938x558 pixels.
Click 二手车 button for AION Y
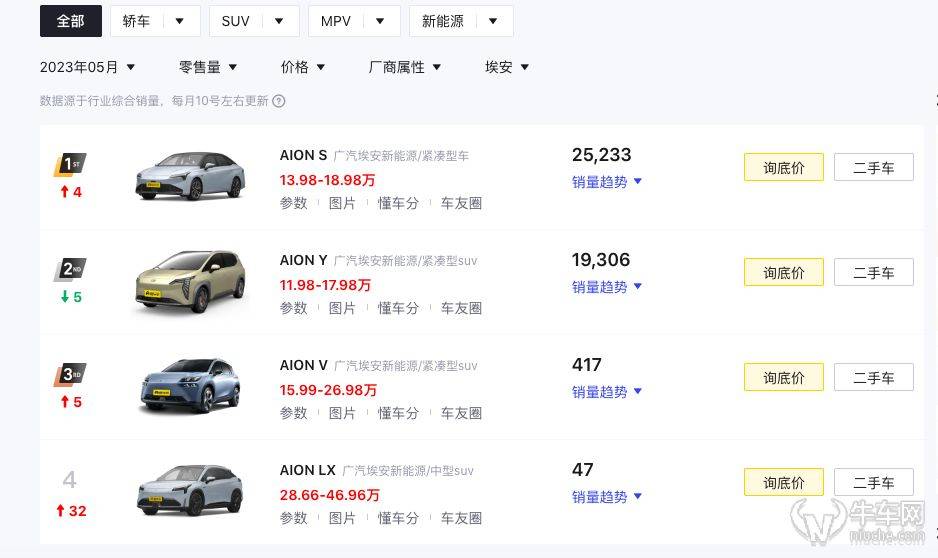[x=873, y=273]
